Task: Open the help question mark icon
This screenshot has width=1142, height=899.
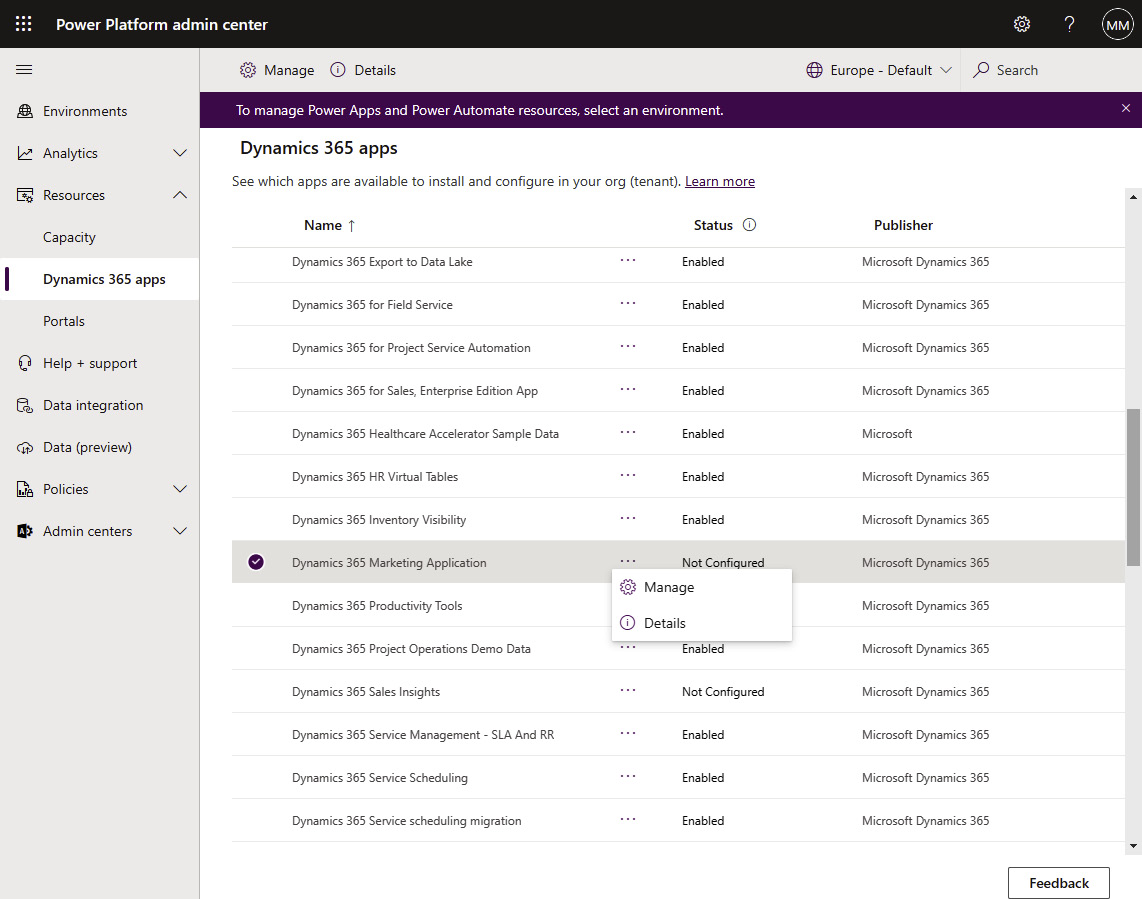Action: (x=1069, y=24)
